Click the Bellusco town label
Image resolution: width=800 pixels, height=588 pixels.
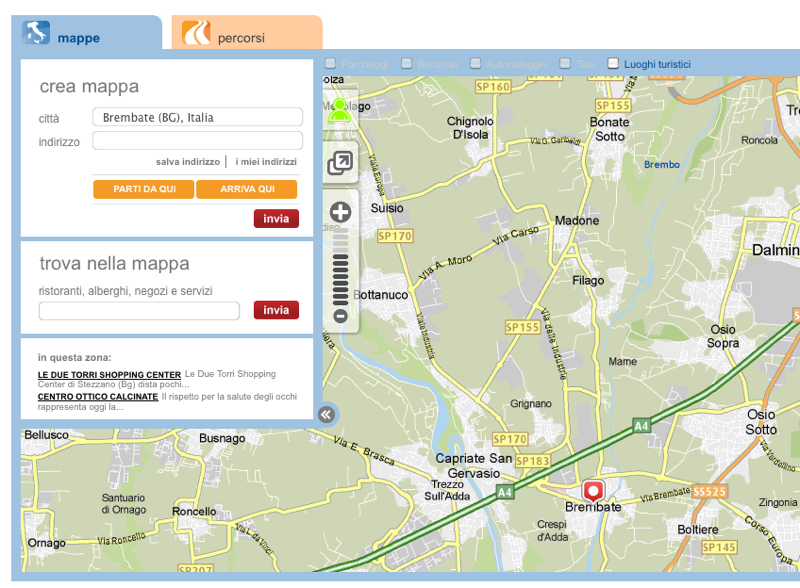pos(46,435)
